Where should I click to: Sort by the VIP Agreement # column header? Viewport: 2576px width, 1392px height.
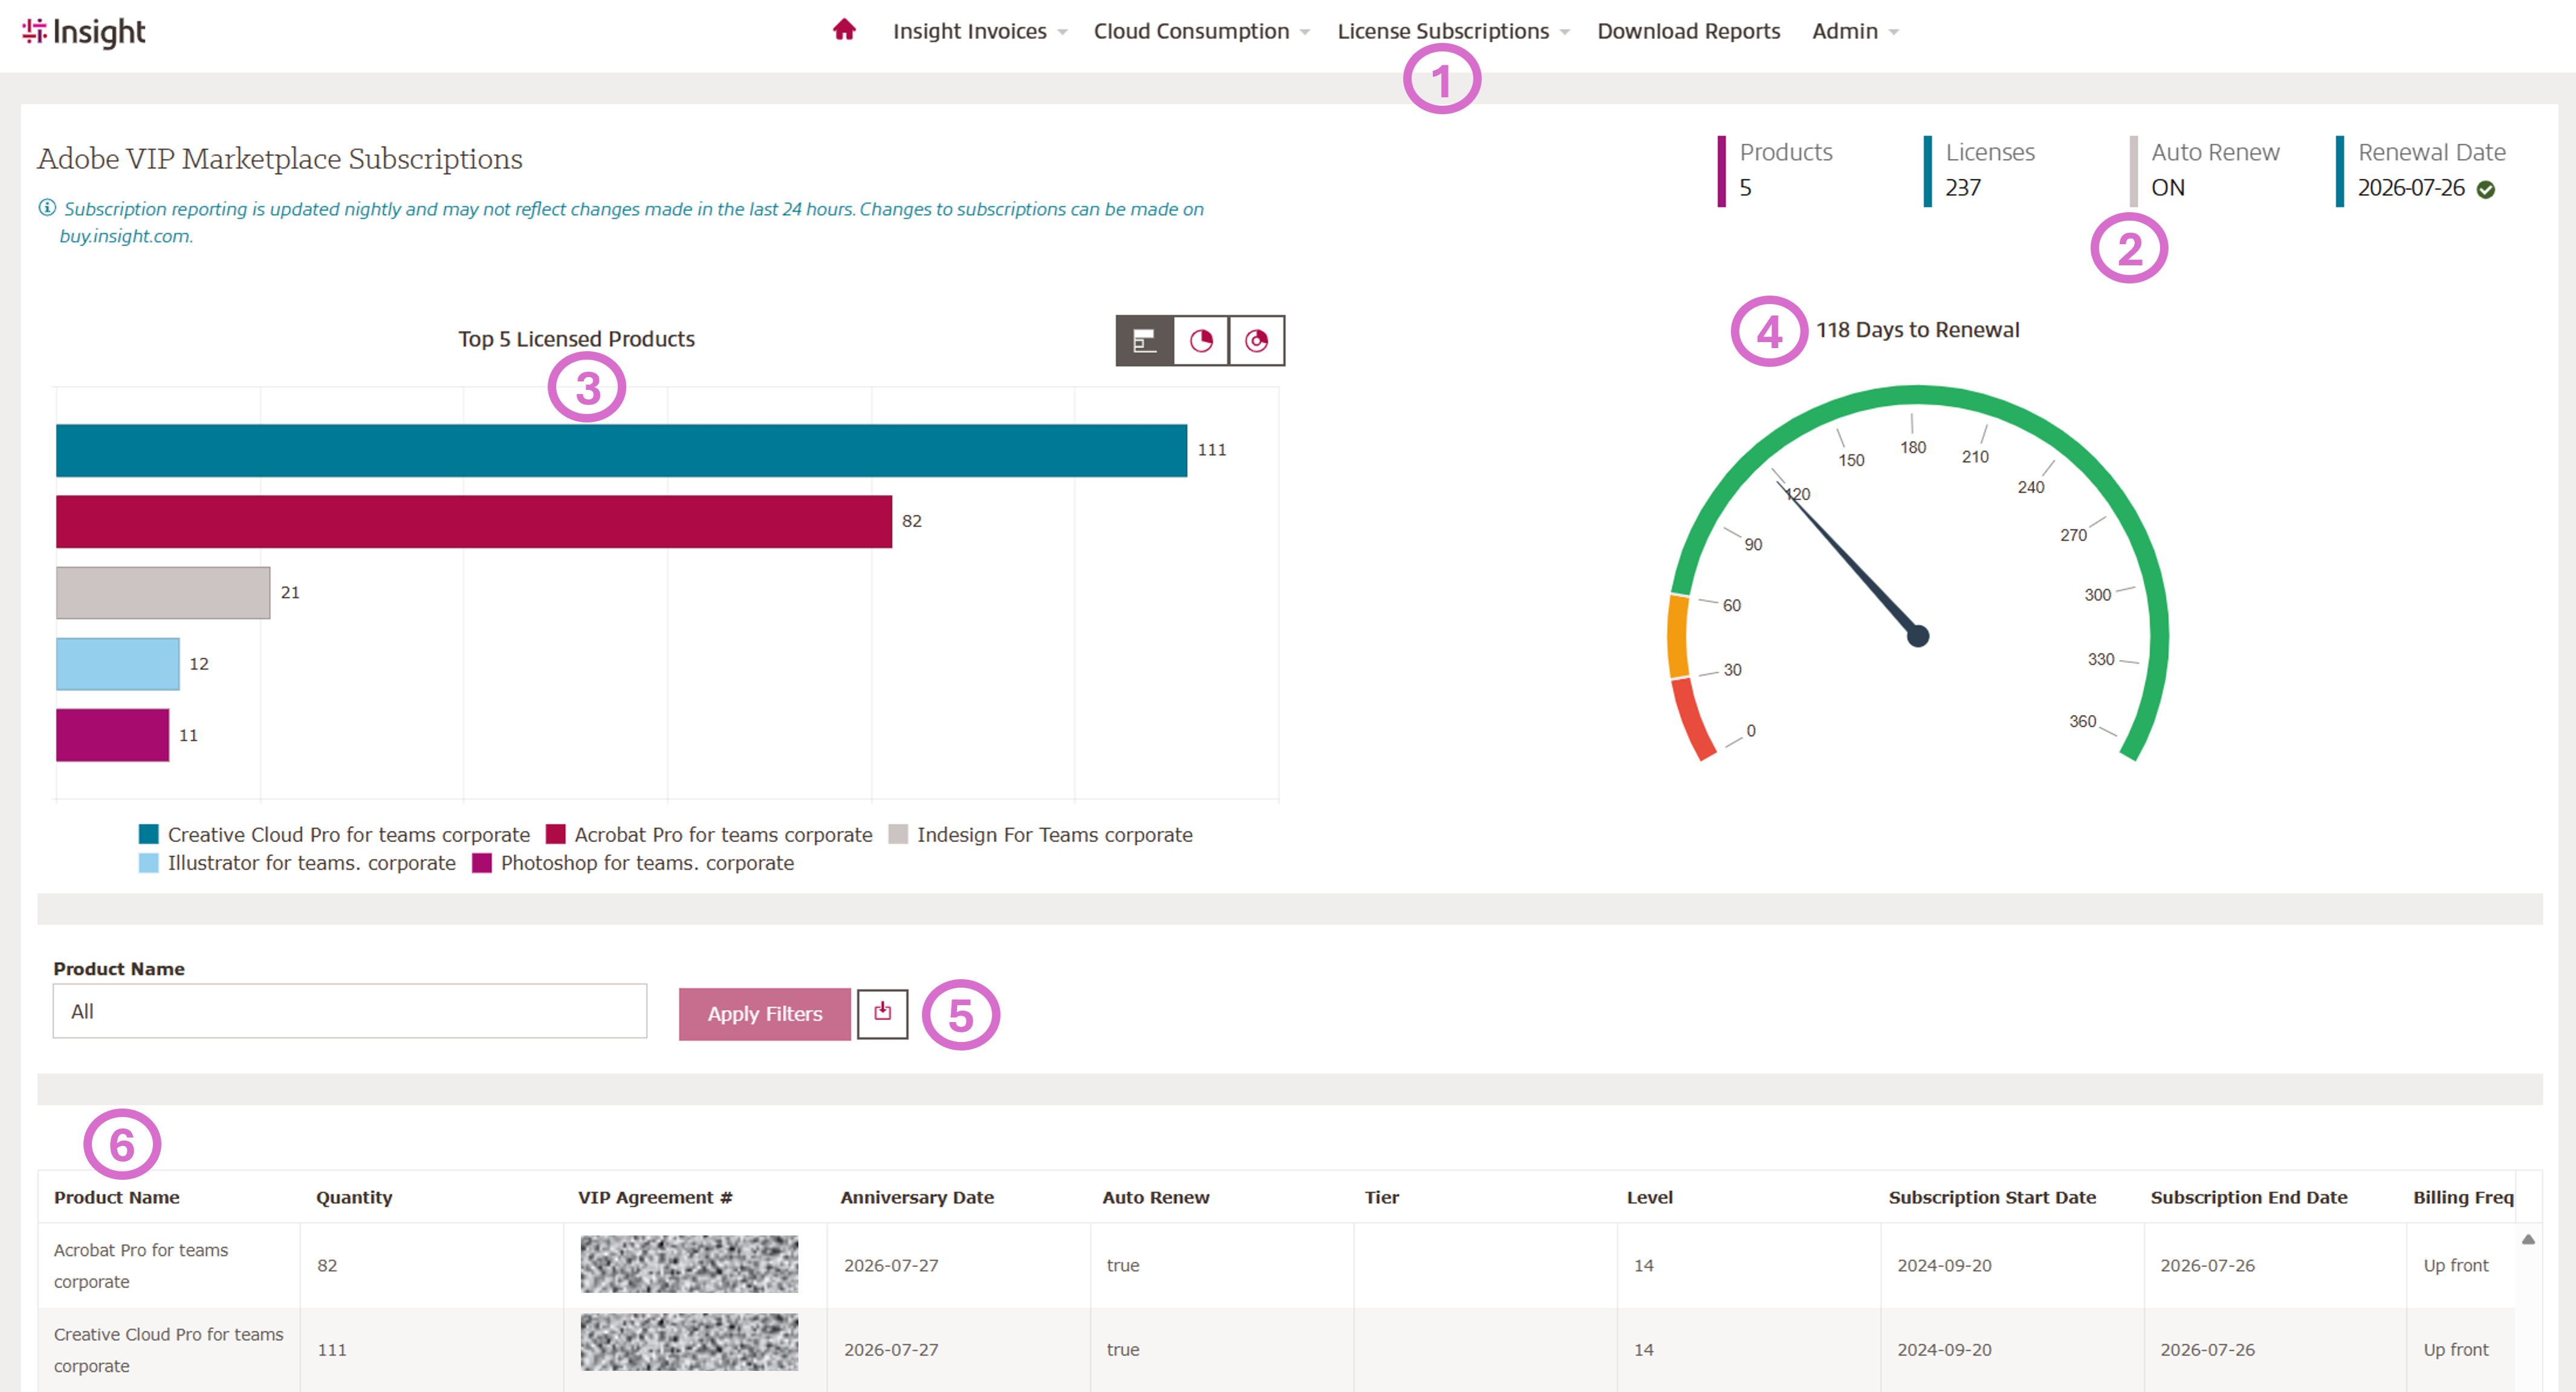655,1197
